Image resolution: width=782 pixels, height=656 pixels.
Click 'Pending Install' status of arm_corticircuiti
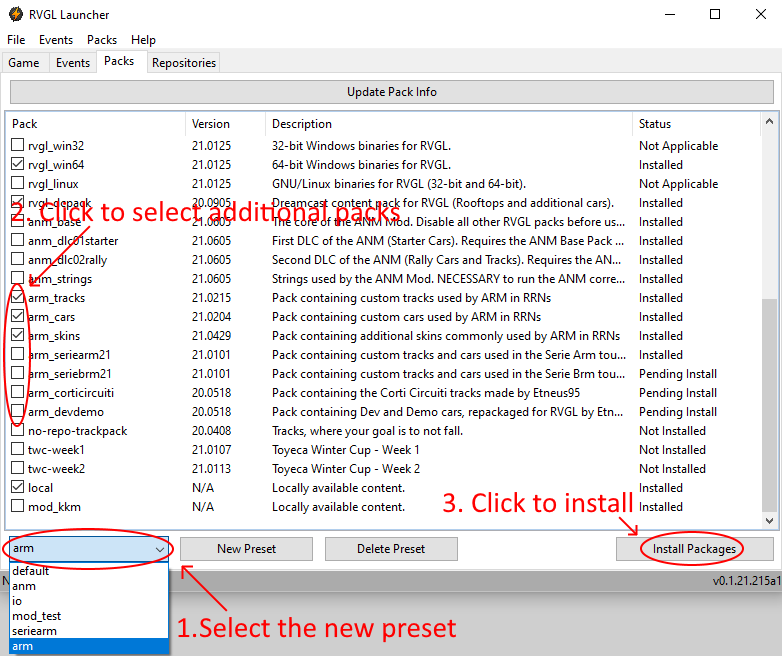[678, 393]
